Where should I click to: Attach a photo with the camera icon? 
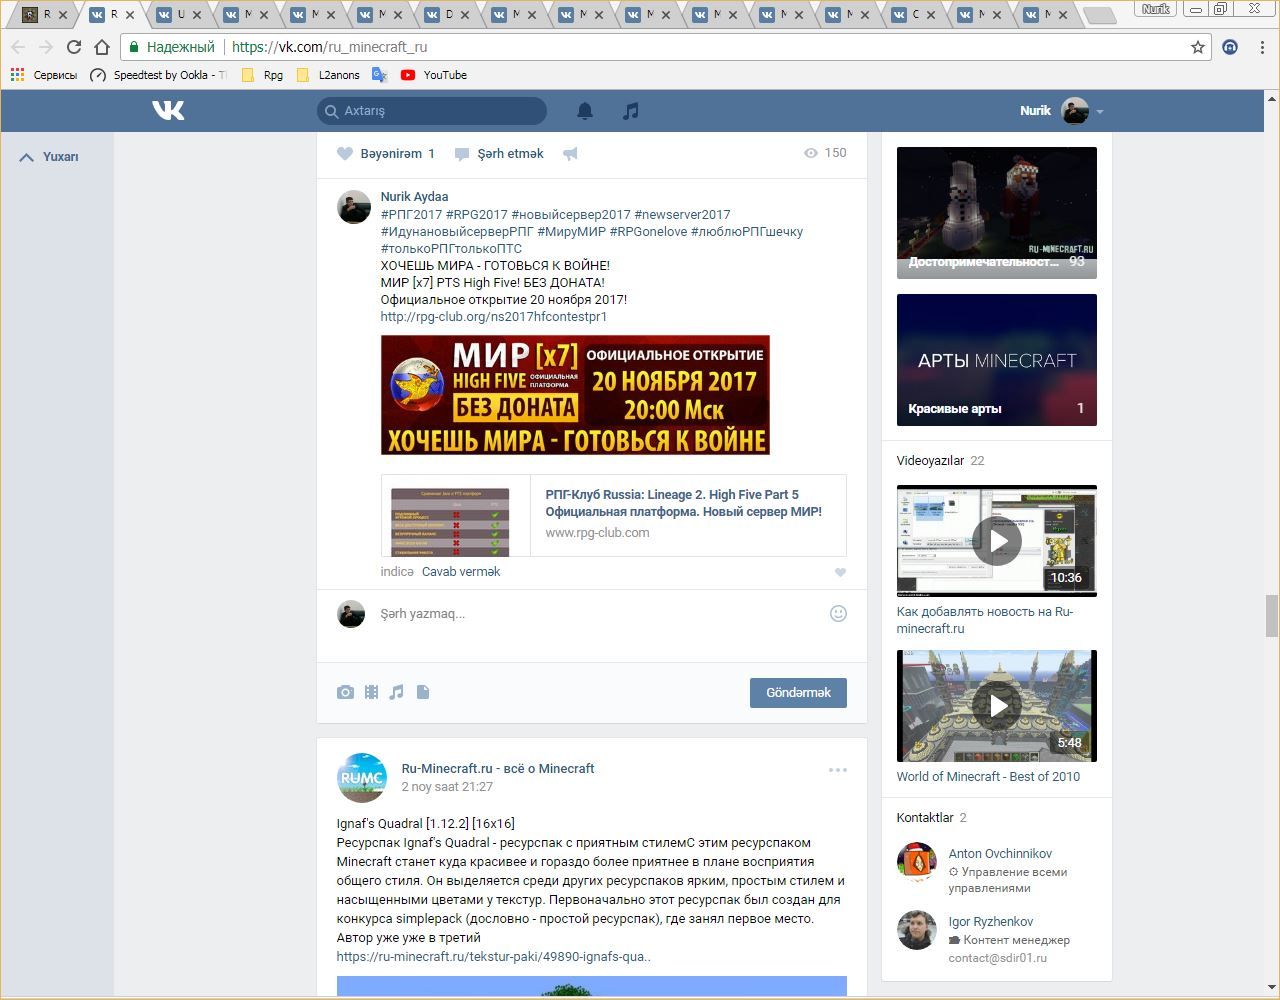(345, 692)
